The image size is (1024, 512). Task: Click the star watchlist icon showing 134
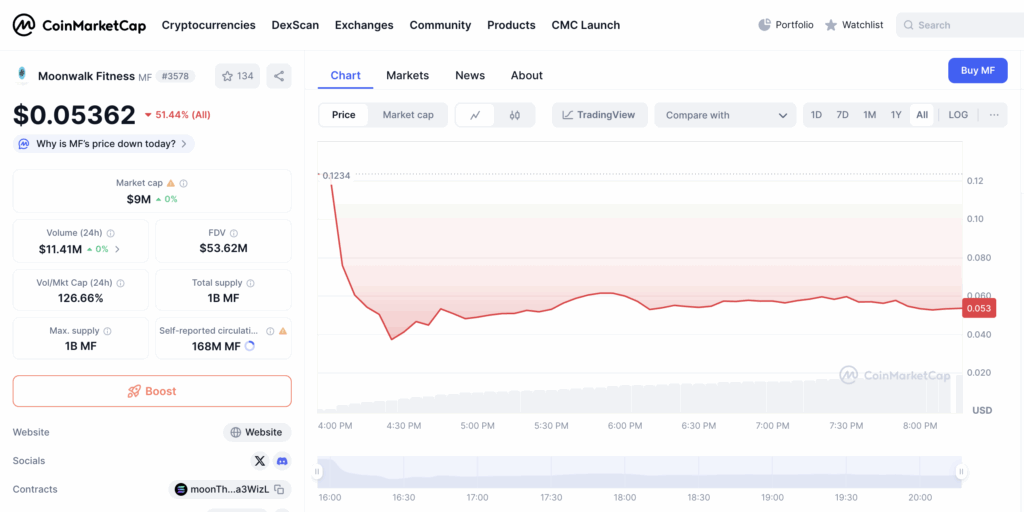point(237,76)
